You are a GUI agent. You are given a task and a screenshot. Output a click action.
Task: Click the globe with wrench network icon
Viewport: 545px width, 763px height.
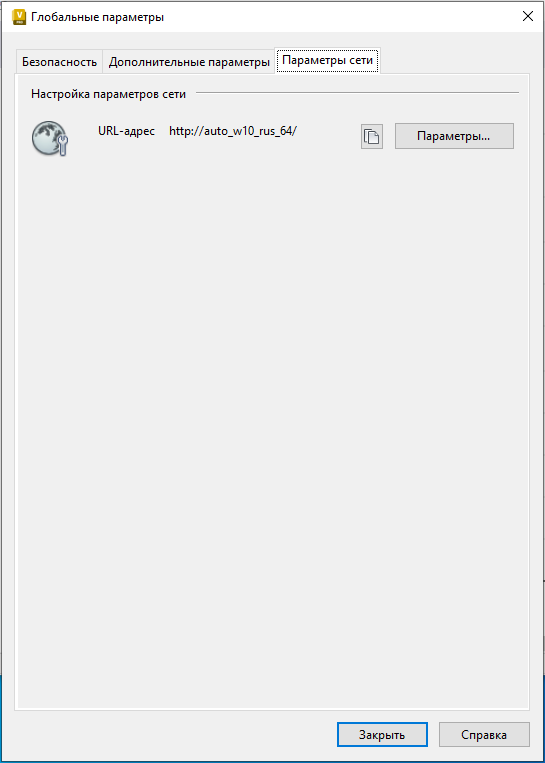50,138
